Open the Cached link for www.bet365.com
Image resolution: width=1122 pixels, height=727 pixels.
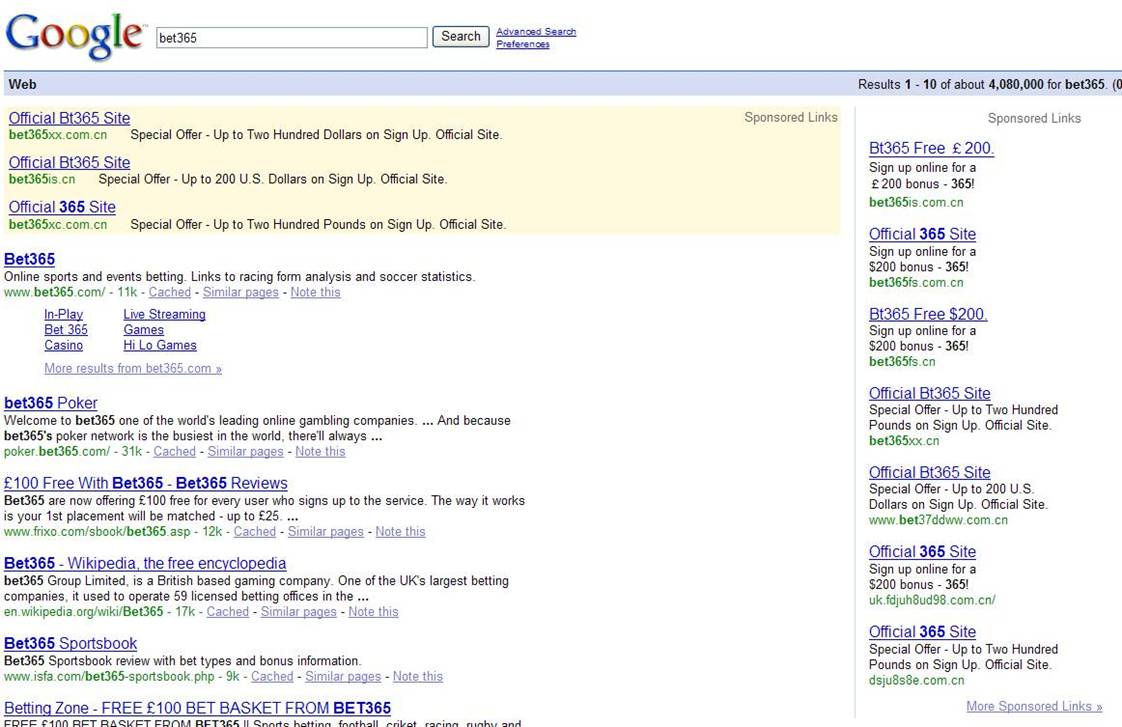[x=170, y=292]
